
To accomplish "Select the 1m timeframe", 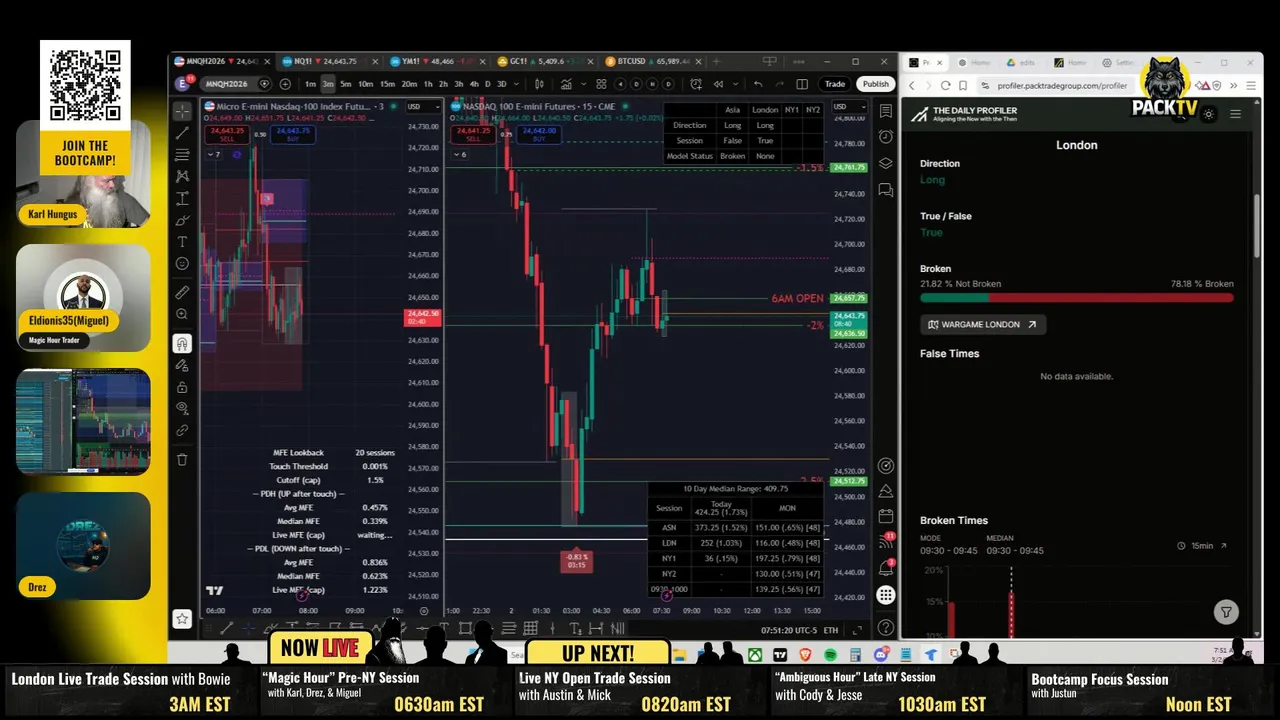I will [311, 84].
